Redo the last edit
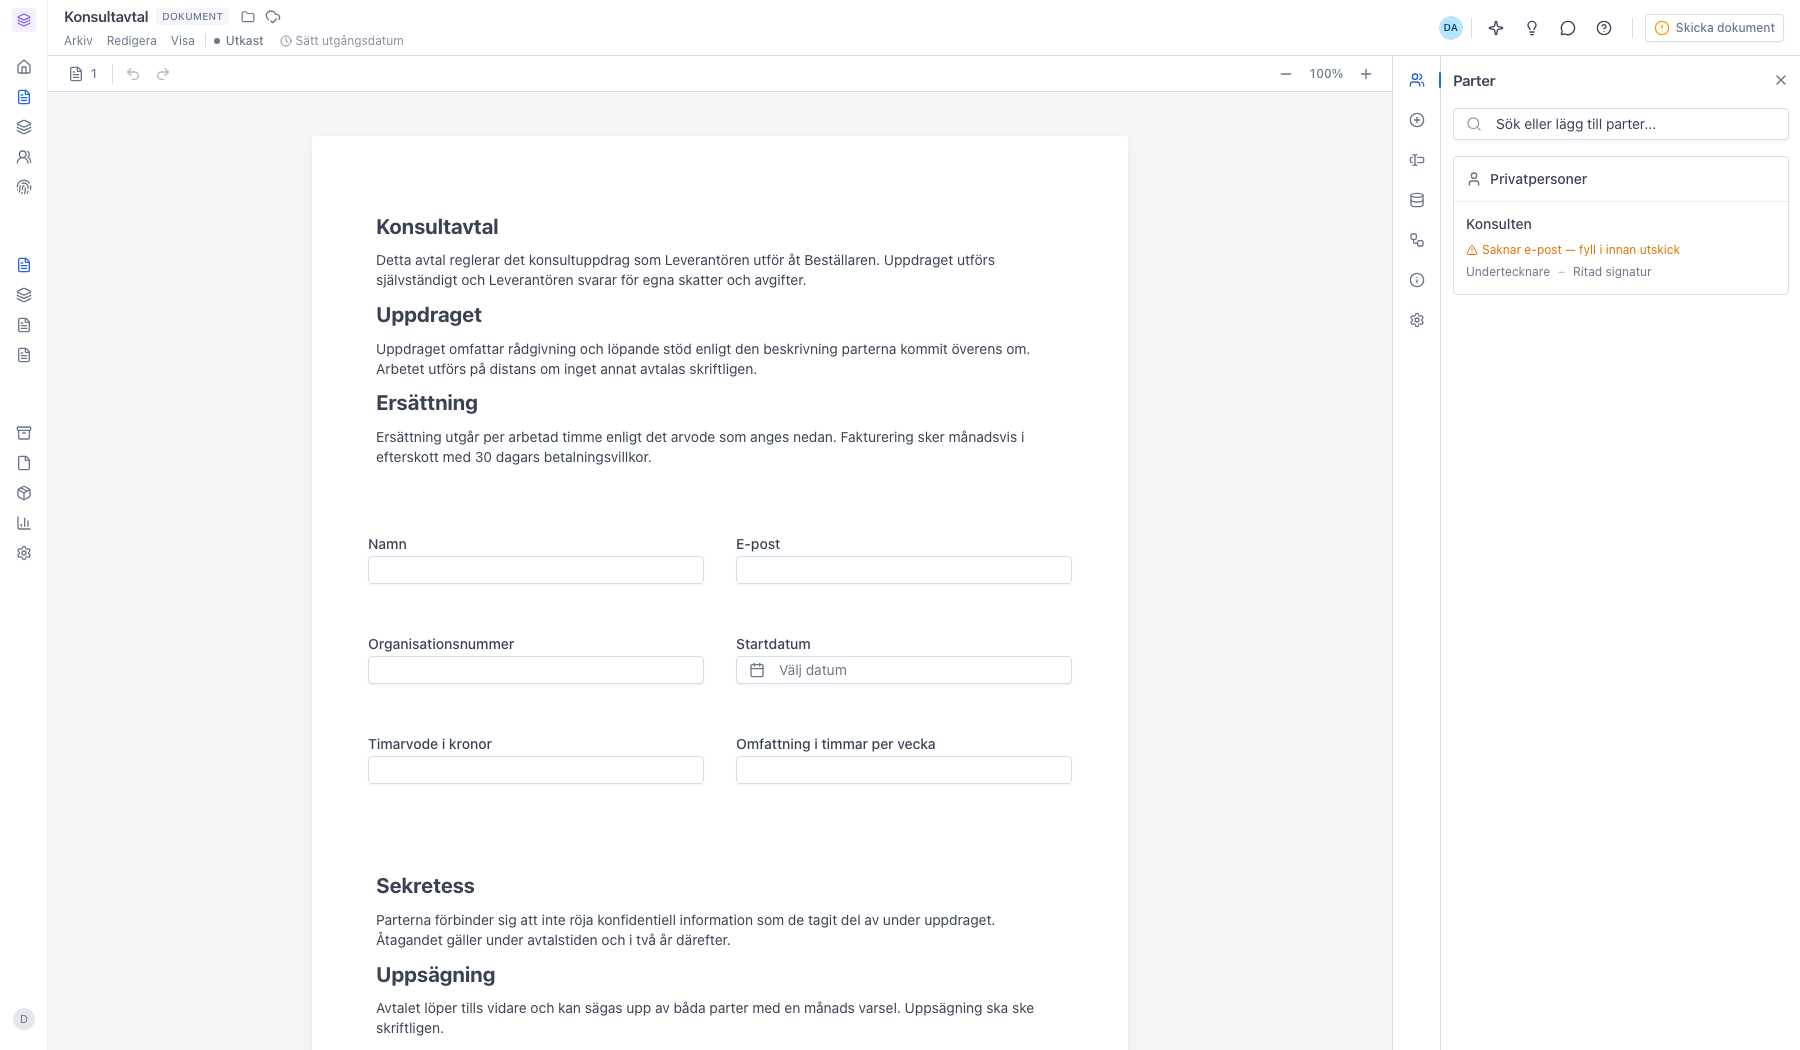This screenshot has height=1050, width=1800. [x=163, y=74]
